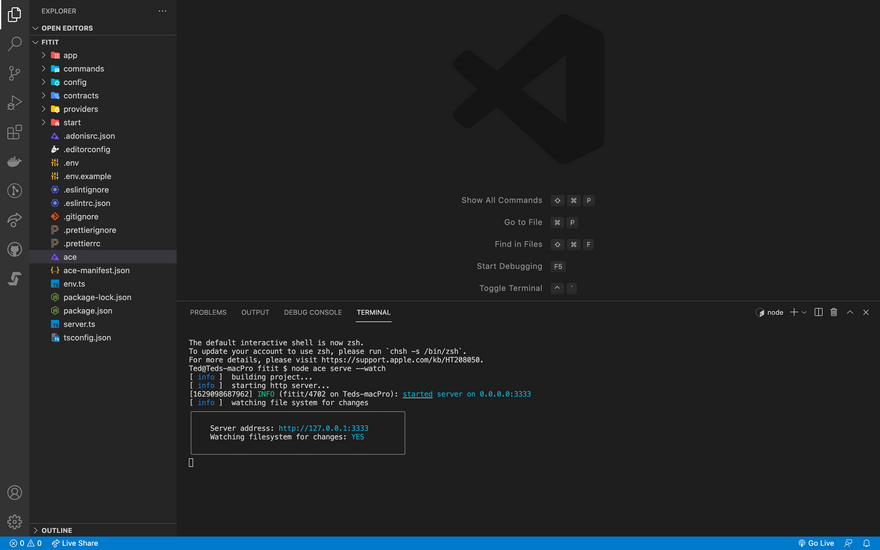Open the http://127.0.0.1:3333 server link
The image size is (880, 550).
(x=323, y=428)
